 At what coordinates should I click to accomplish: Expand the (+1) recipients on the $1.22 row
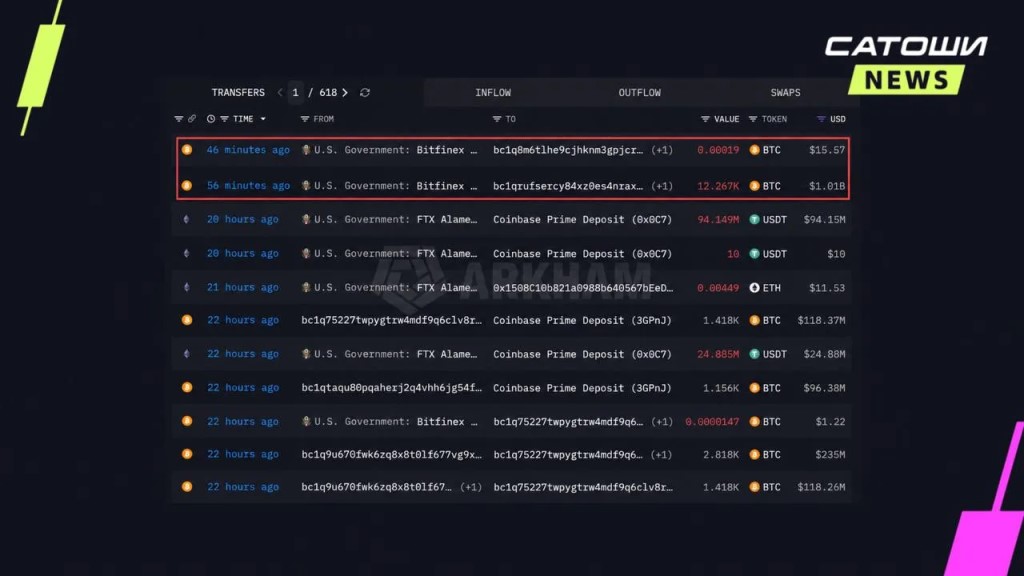click(662, 421)
